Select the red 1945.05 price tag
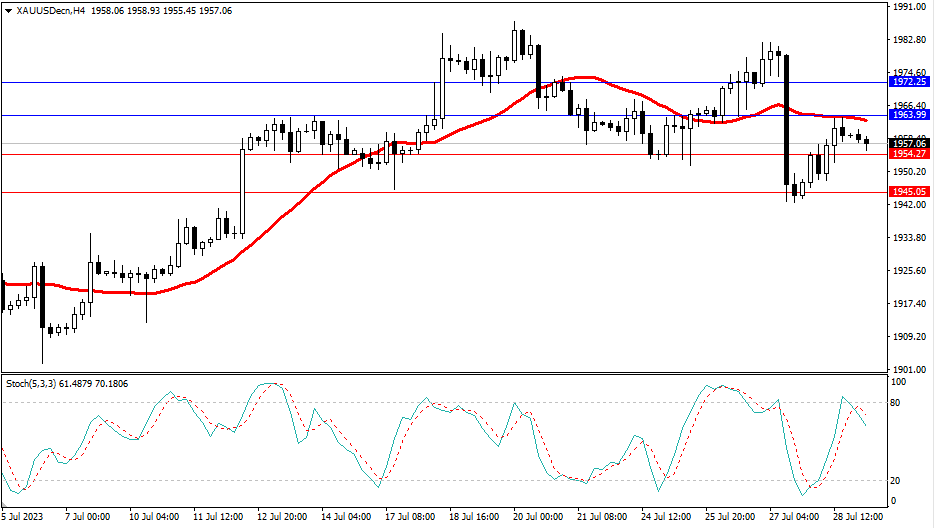 point(909,192)
